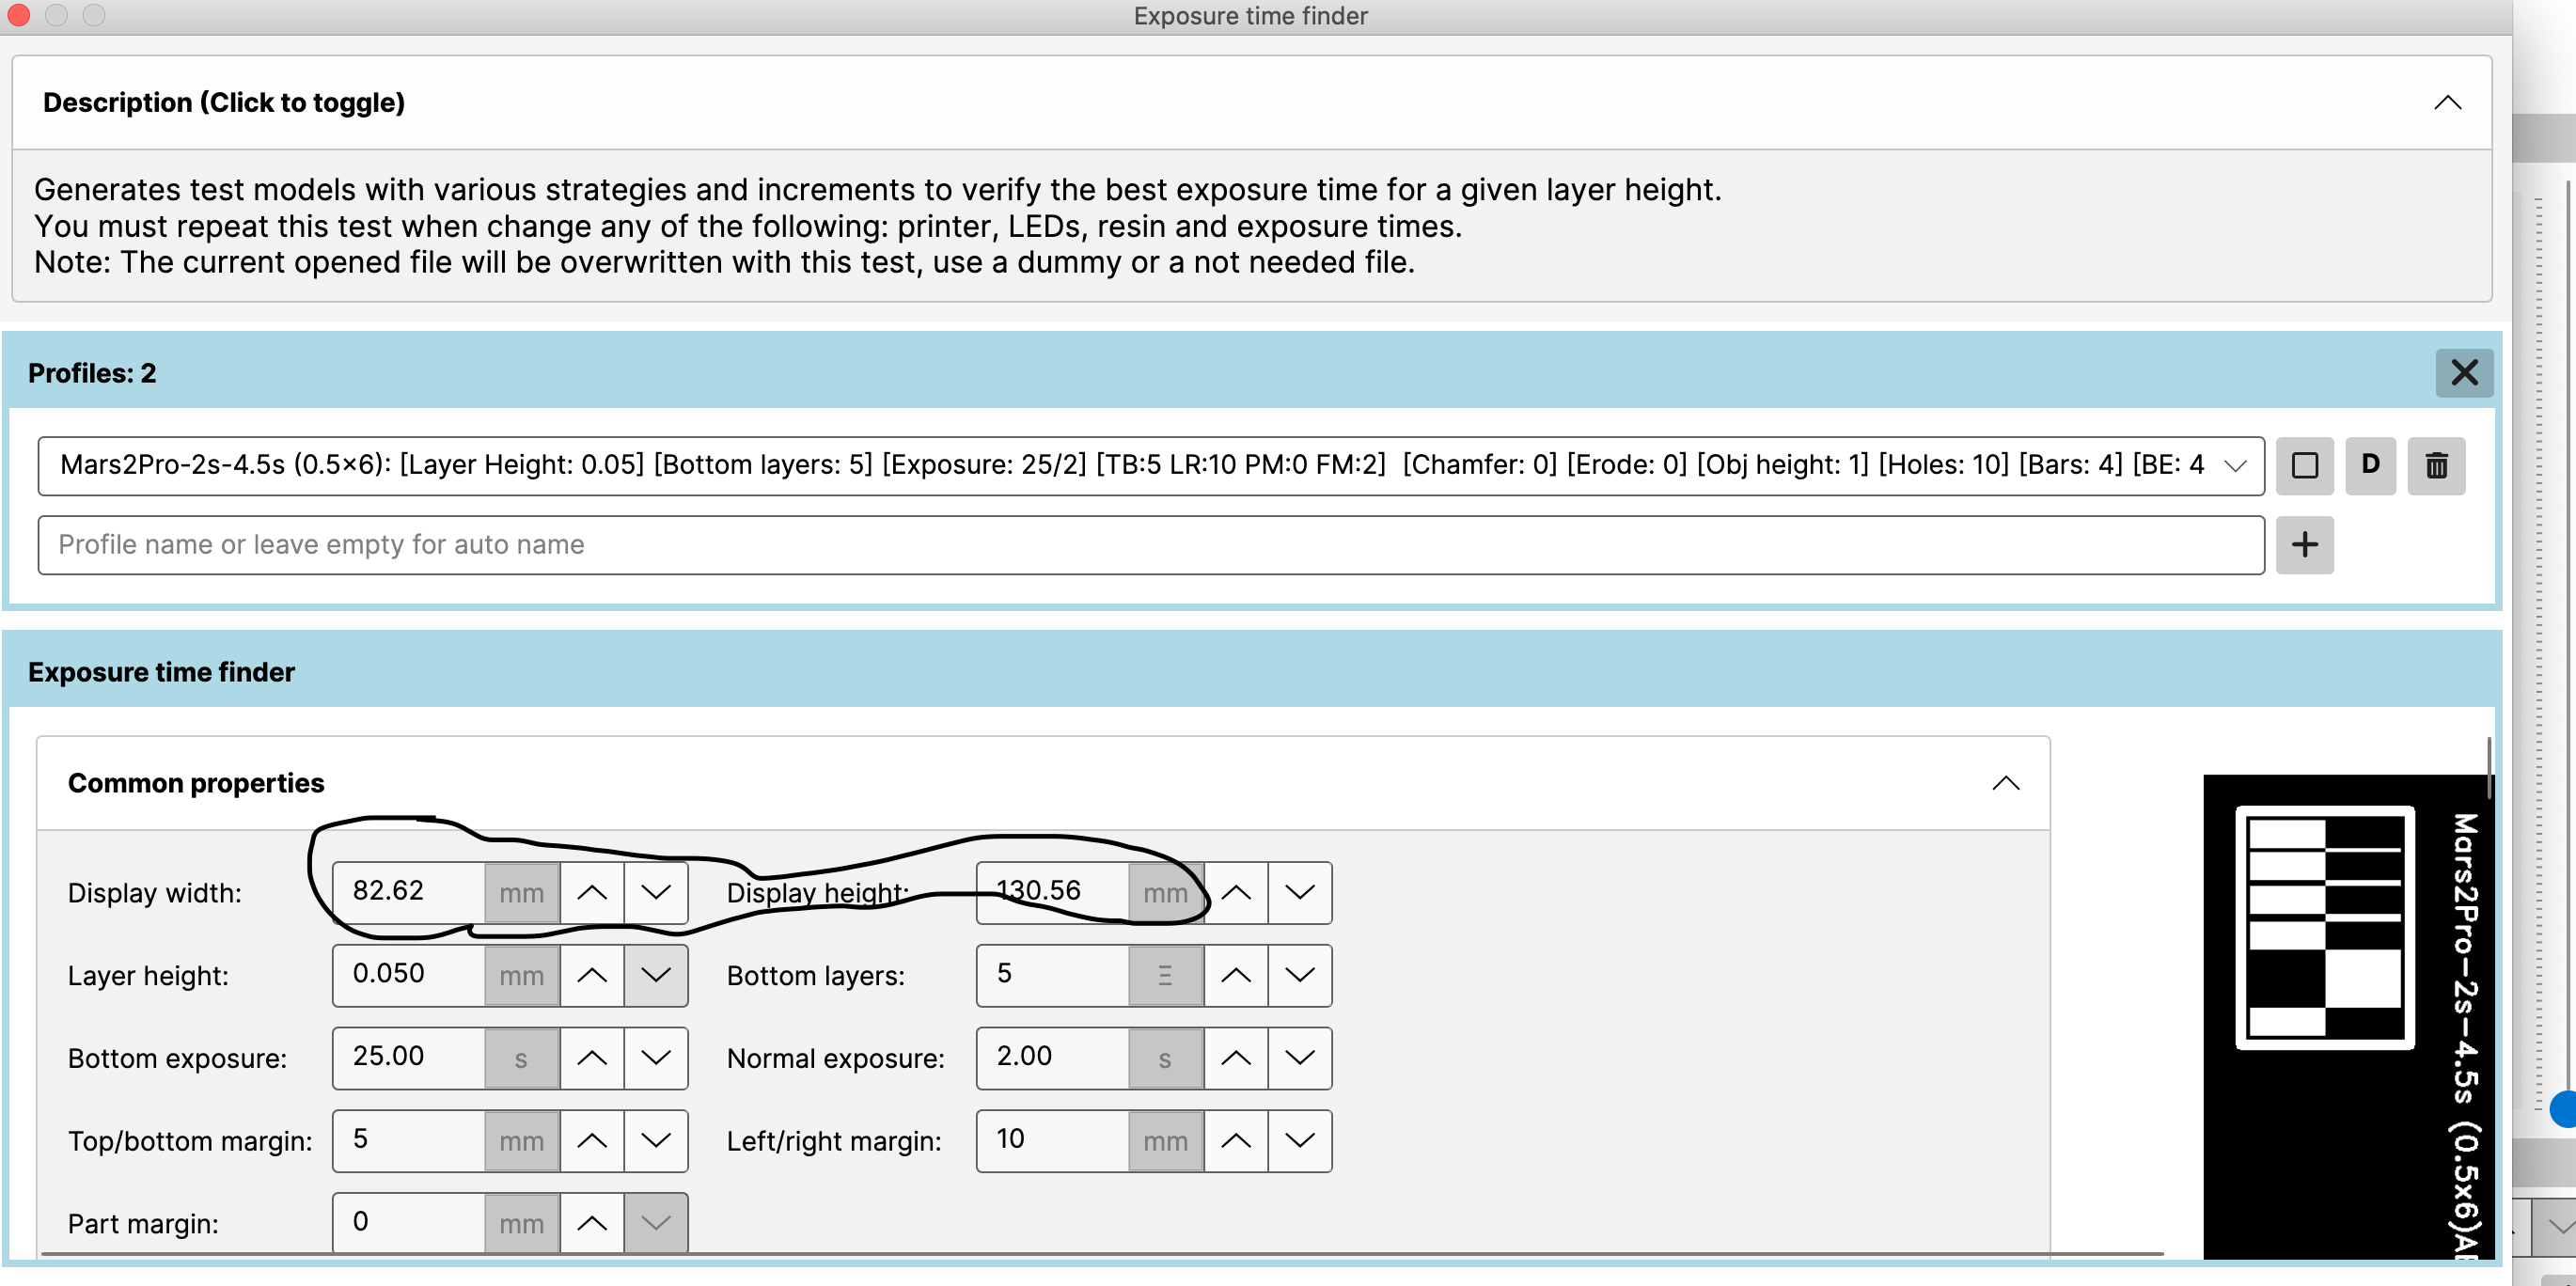Screen dimensions: 2576x1286
Task: Increase Display width value
Action: click(x=592, y=892)
